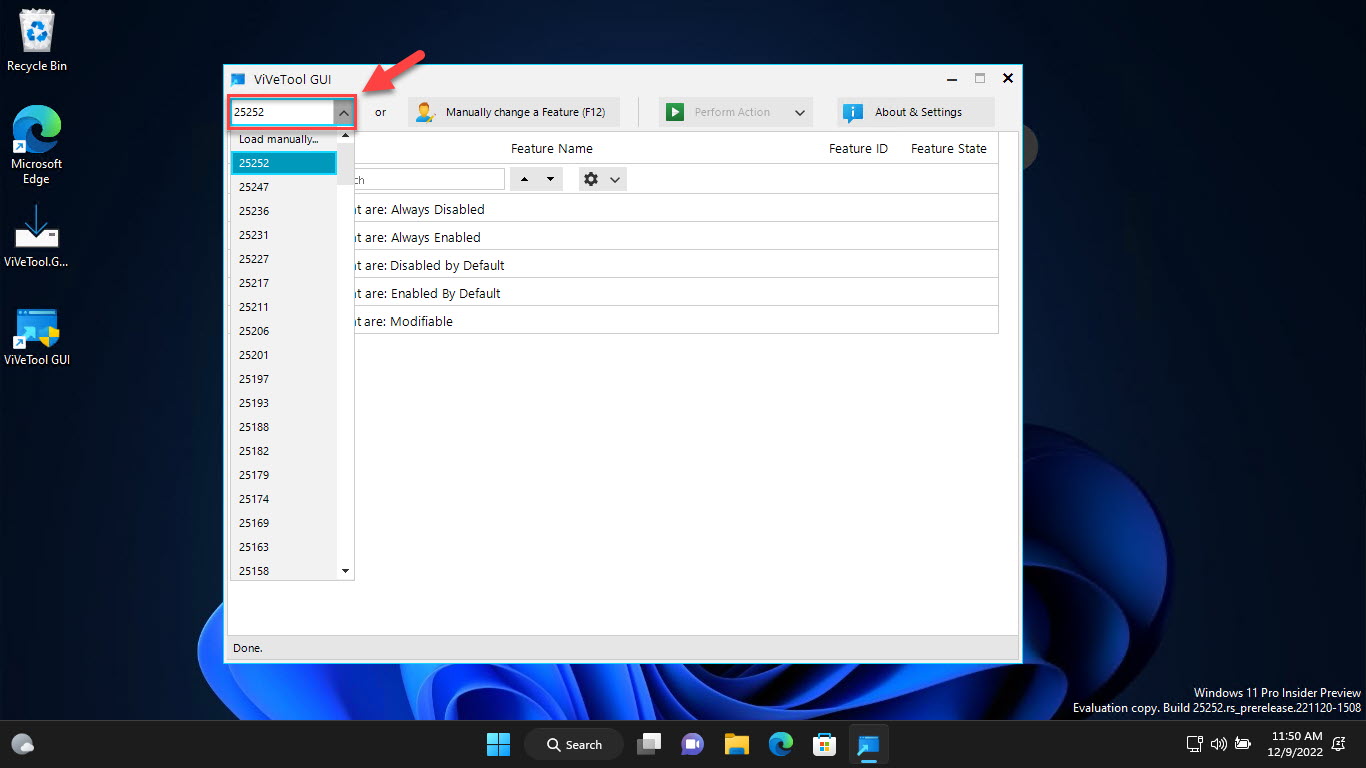Open File Explorer from the taskbar
Screen dimensions: 1366x768
737,744
